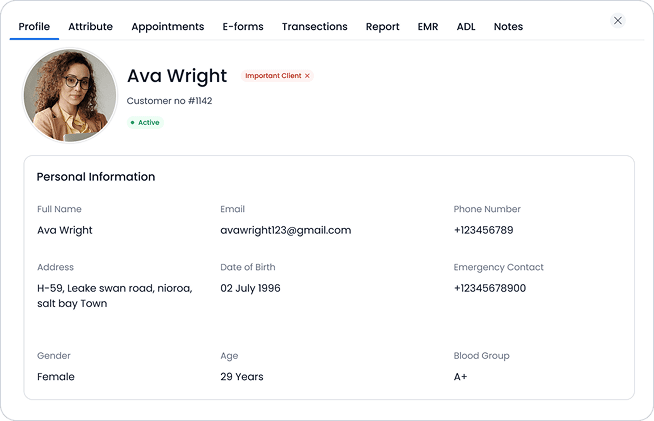Viewport: 654px width, 421px height.
Task: Click the Full Name field label
Action: [59, 209]
